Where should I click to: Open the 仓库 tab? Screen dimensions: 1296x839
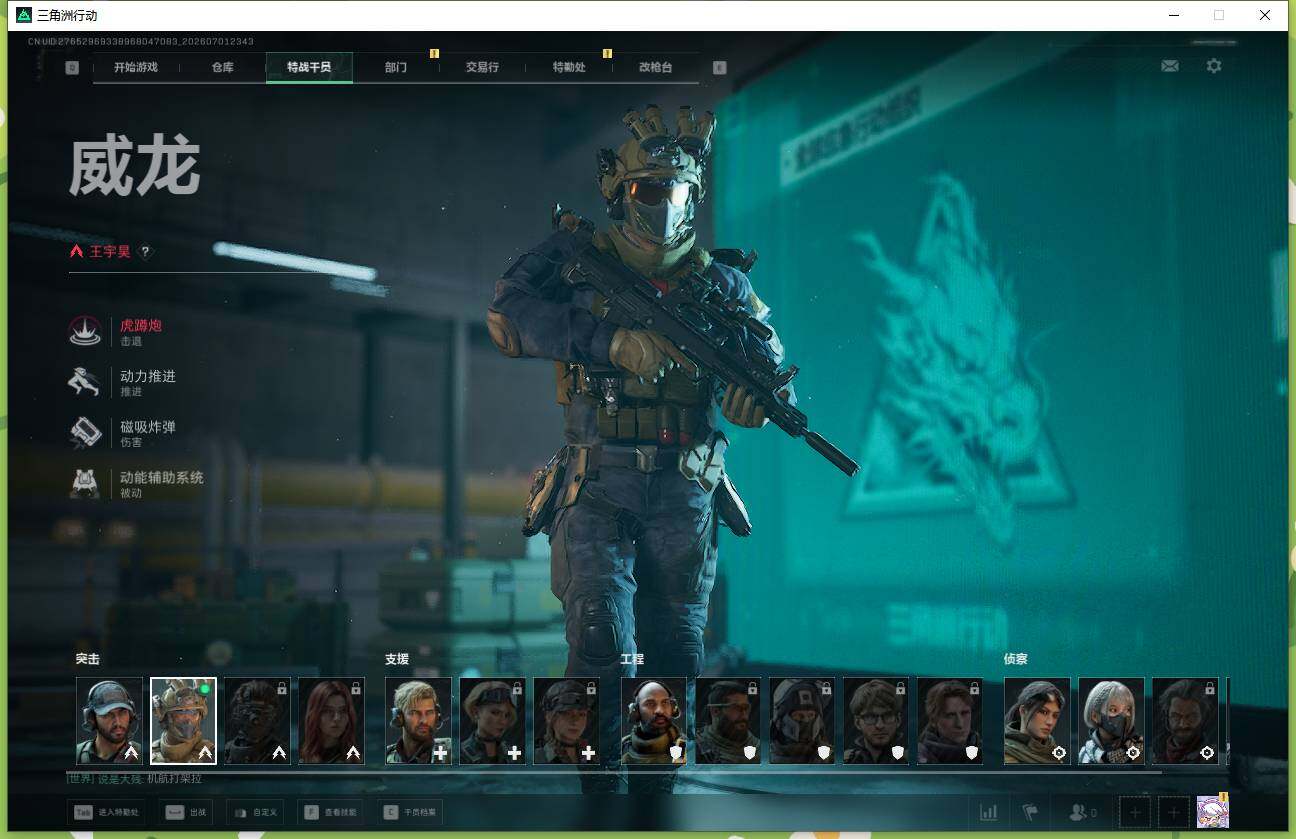pyautogui.click(x=222, y=68)
